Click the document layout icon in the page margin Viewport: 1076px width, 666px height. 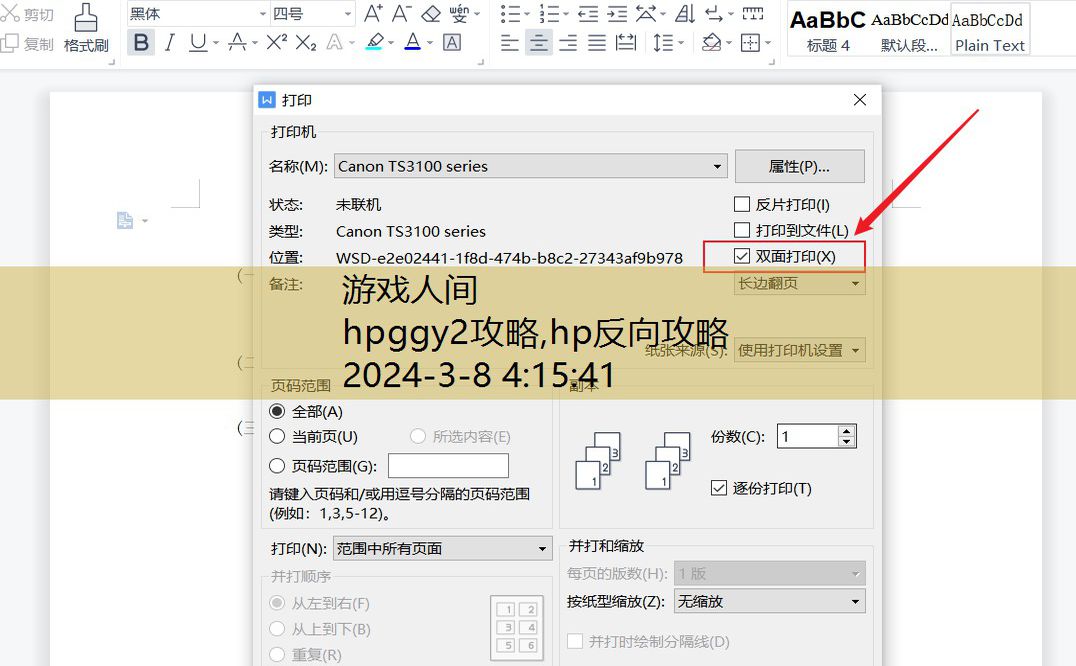[x=125, y=220]
